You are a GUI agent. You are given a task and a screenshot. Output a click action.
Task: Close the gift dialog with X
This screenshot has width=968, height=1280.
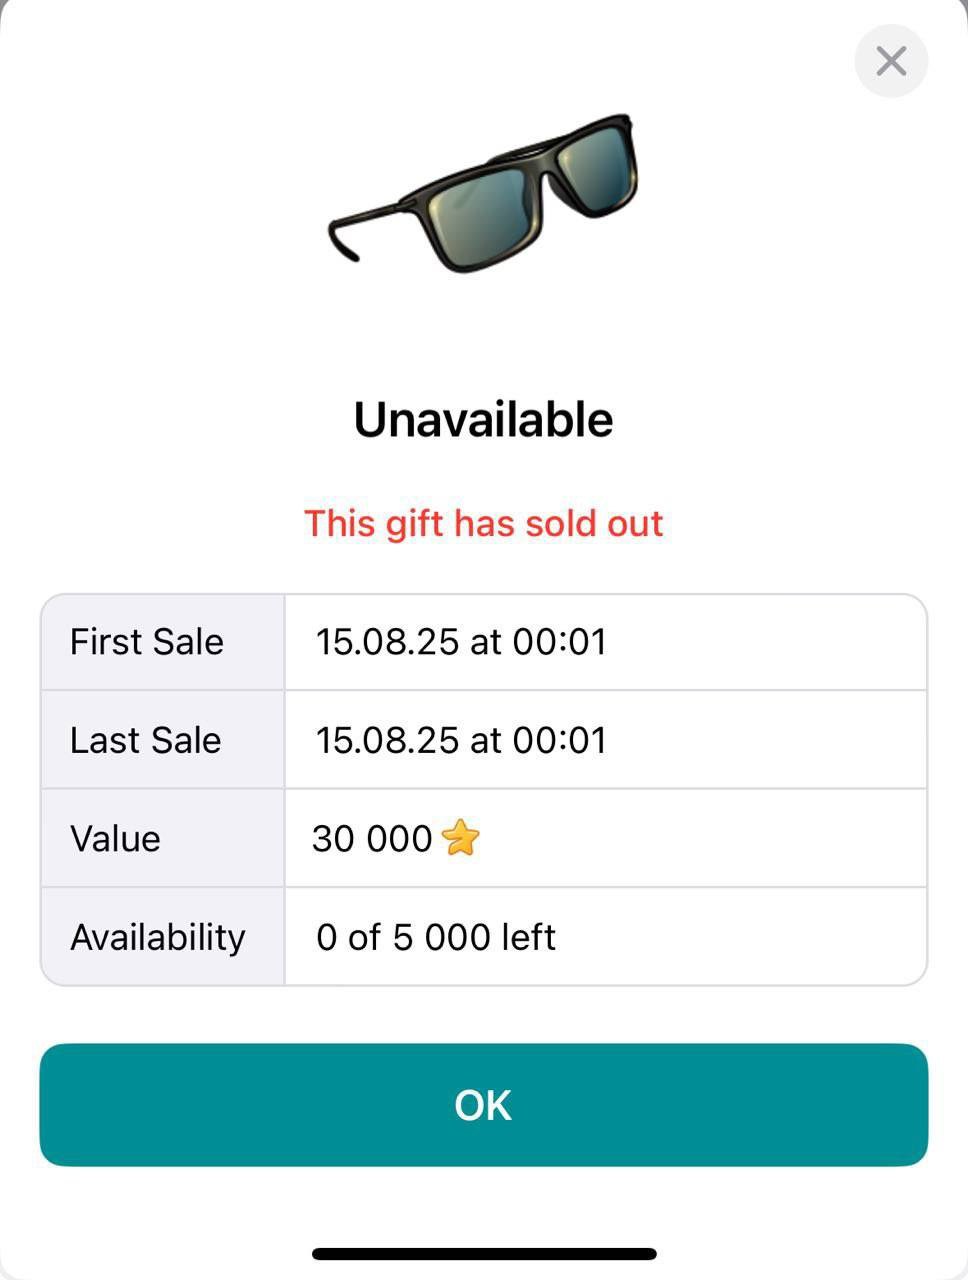pos(890,61)
